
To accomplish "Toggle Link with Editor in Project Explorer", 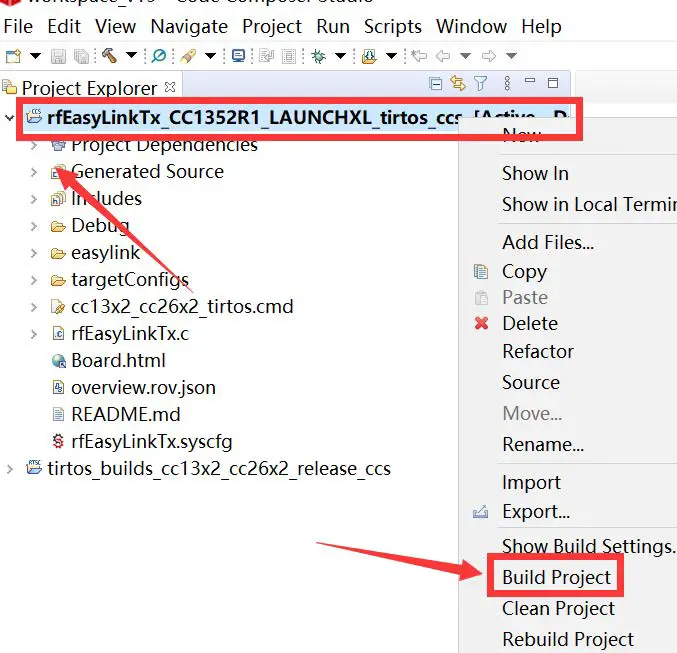I will tap(458, 83).
